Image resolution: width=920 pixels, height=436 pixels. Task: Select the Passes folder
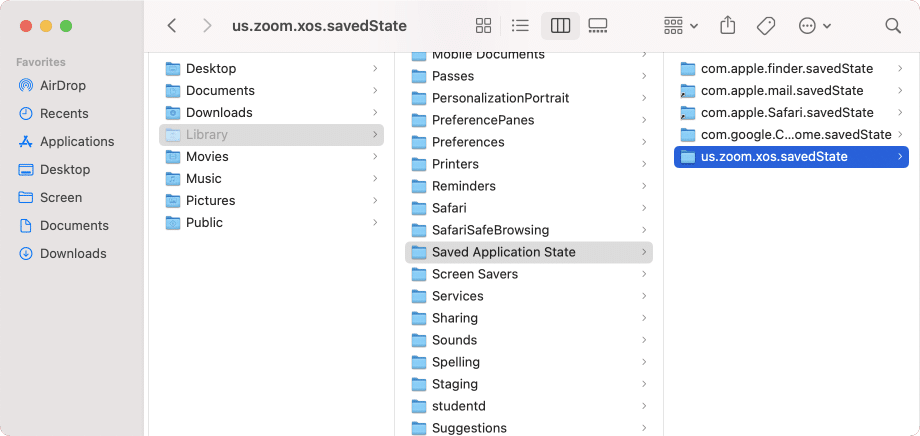point(529,76)
